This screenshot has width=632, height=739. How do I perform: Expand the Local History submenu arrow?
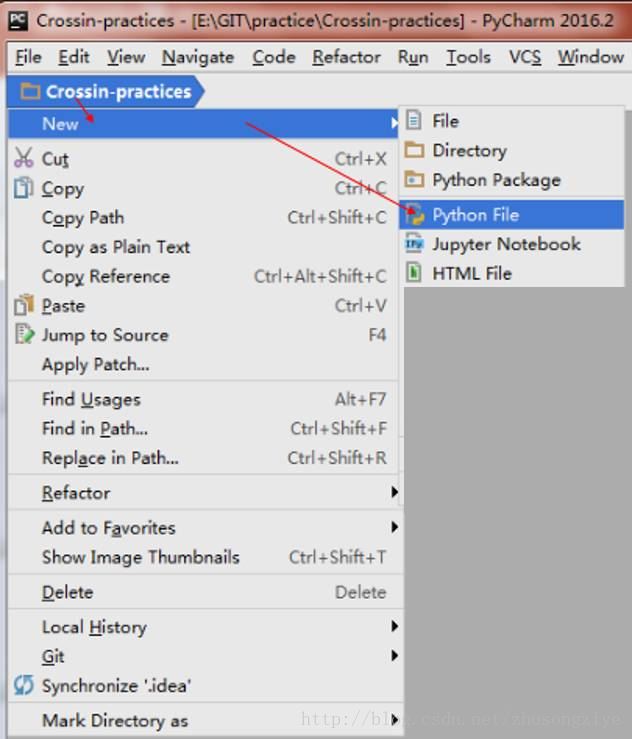click(x=394, y=626)
